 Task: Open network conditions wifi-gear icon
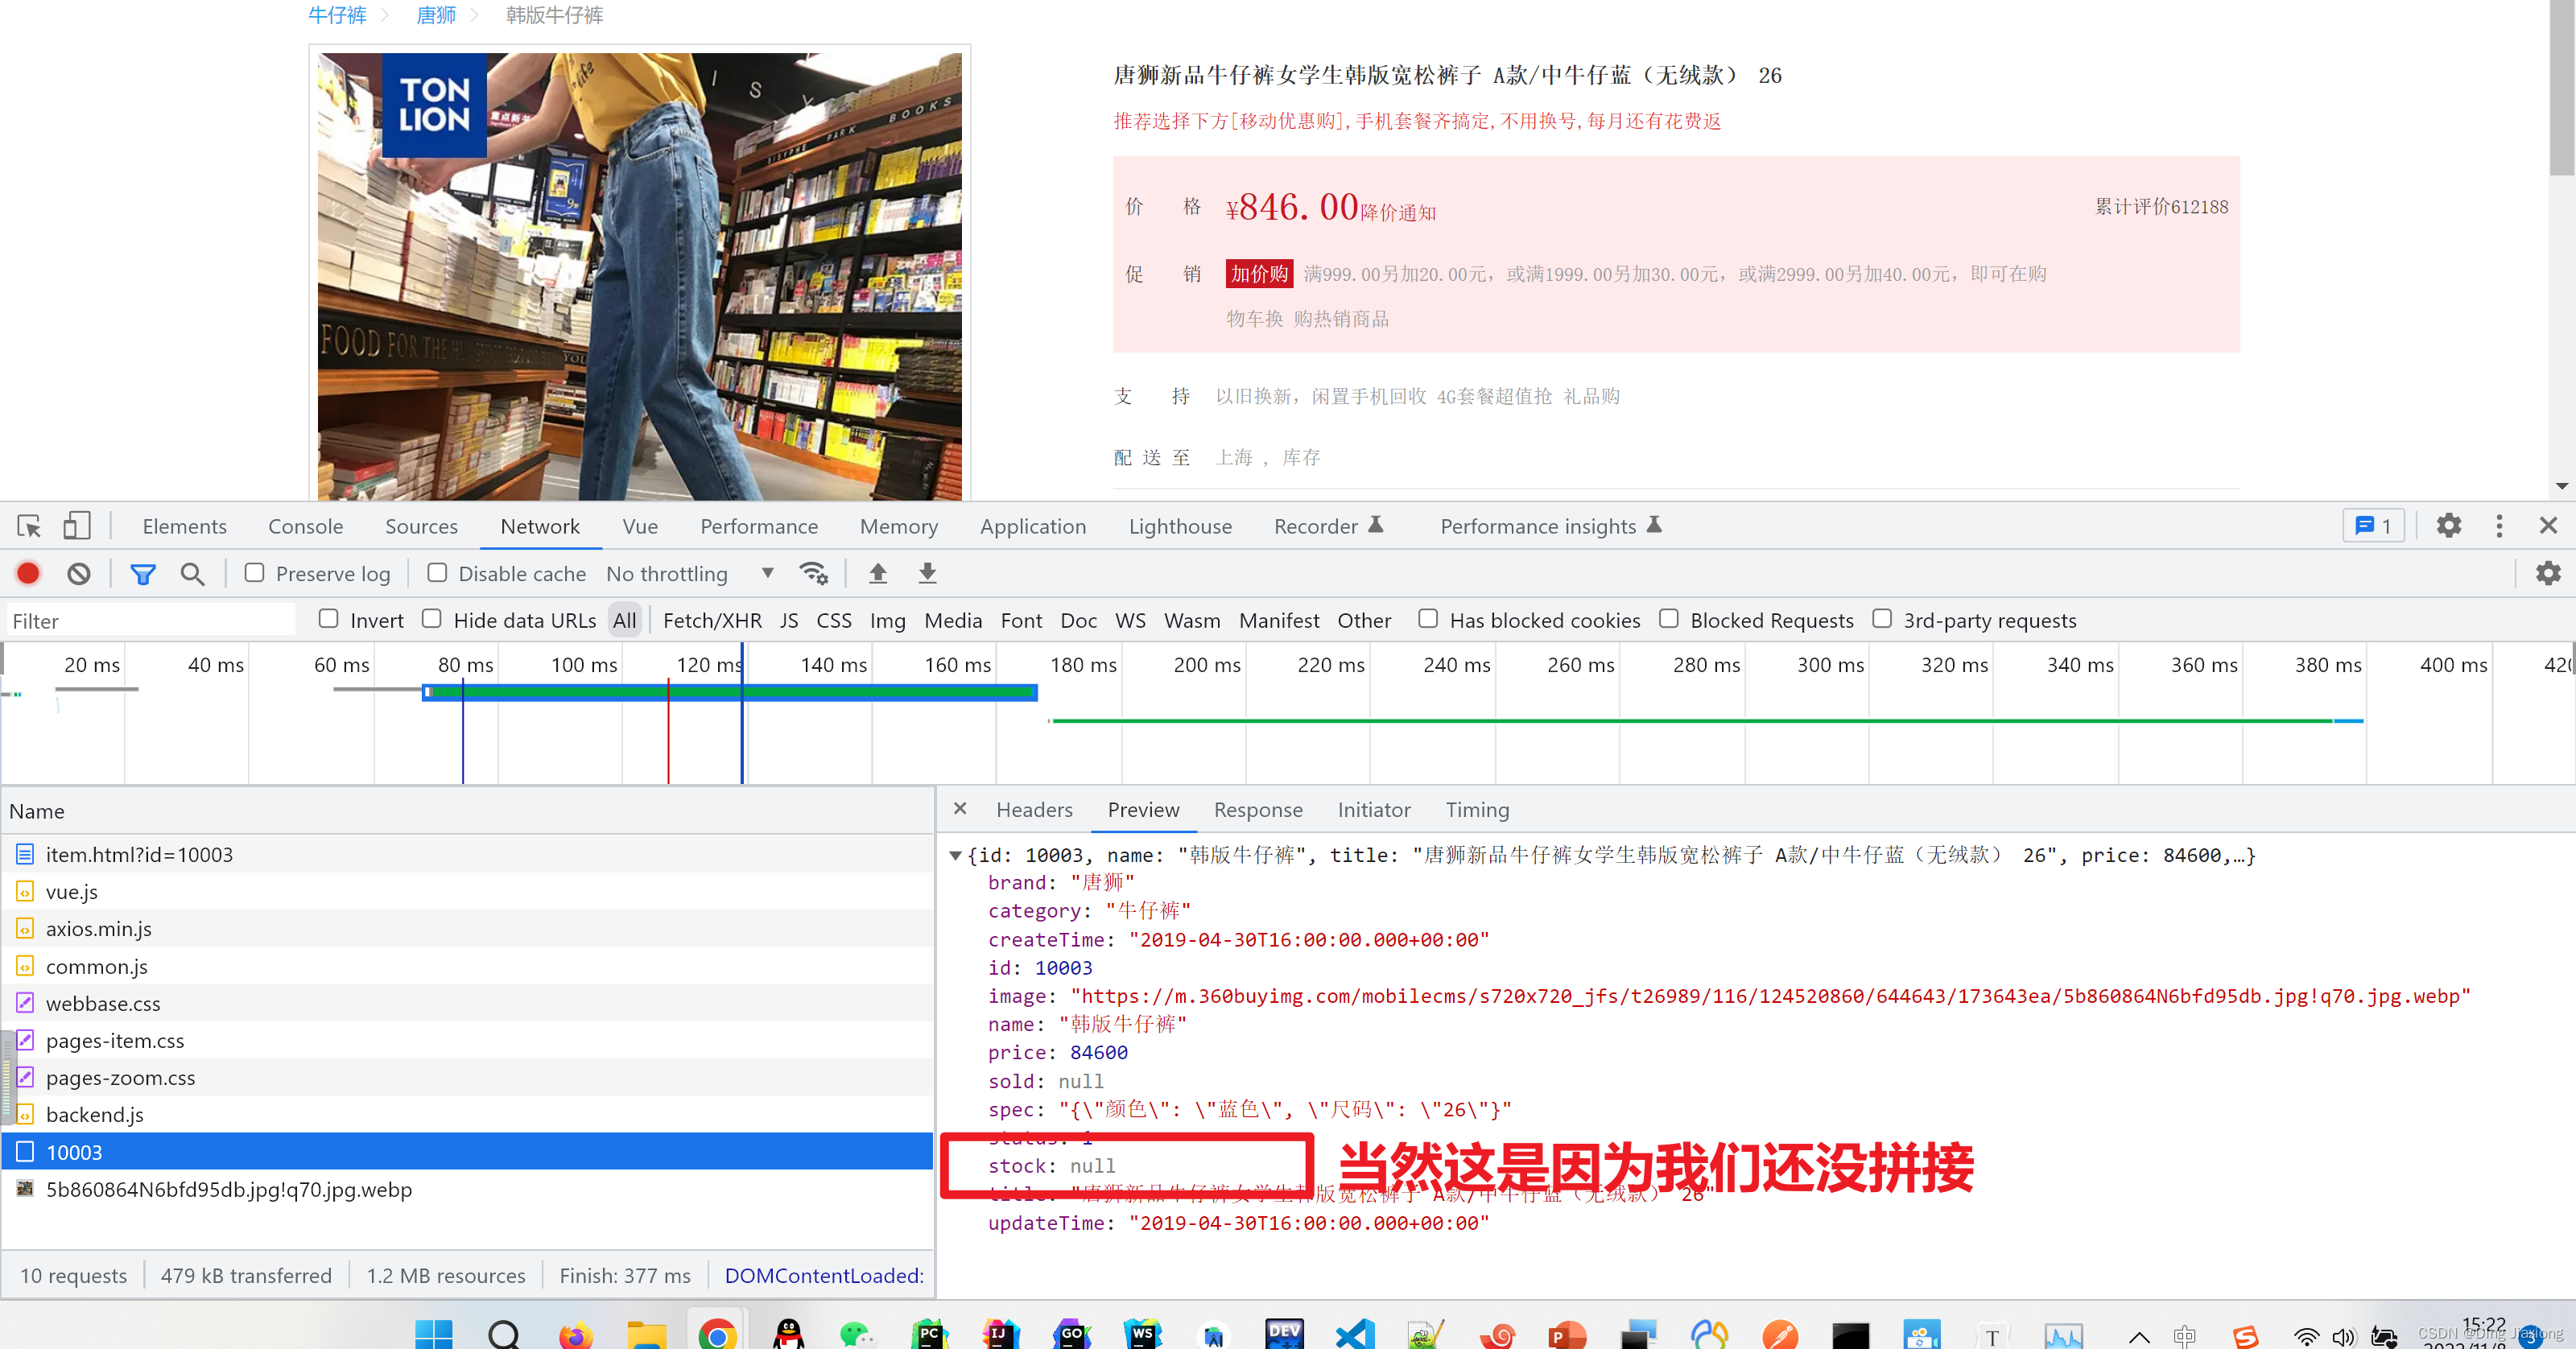pyautogui.click(x=813, y=573)
